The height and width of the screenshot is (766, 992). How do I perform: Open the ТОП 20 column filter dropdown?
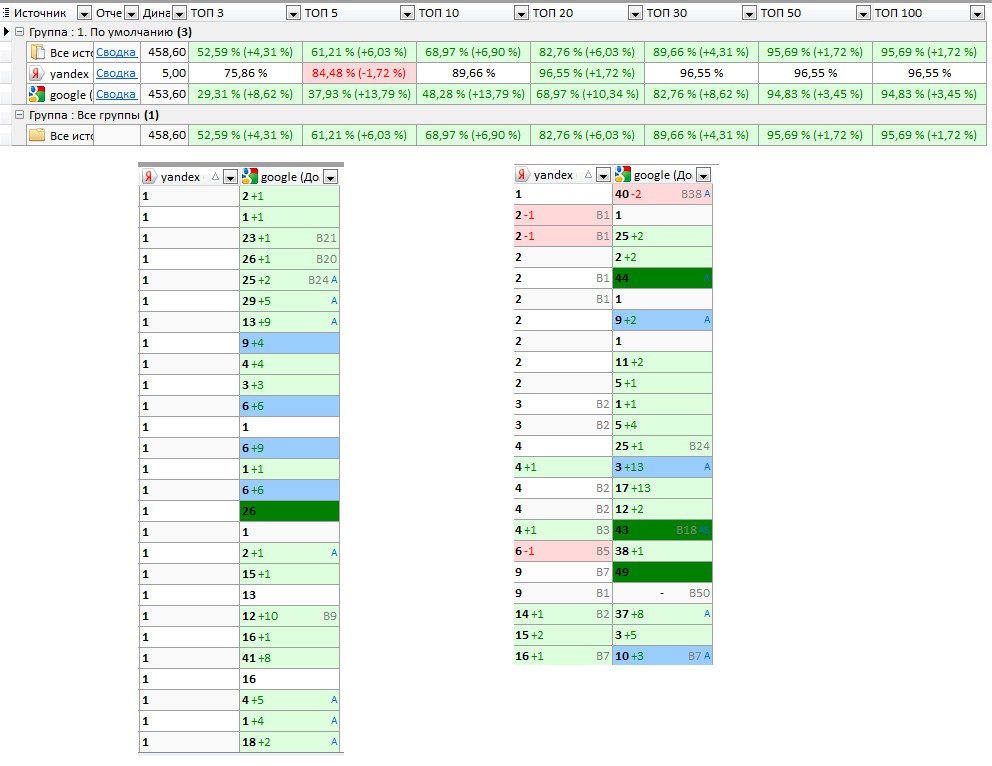(x=635, y=13)
